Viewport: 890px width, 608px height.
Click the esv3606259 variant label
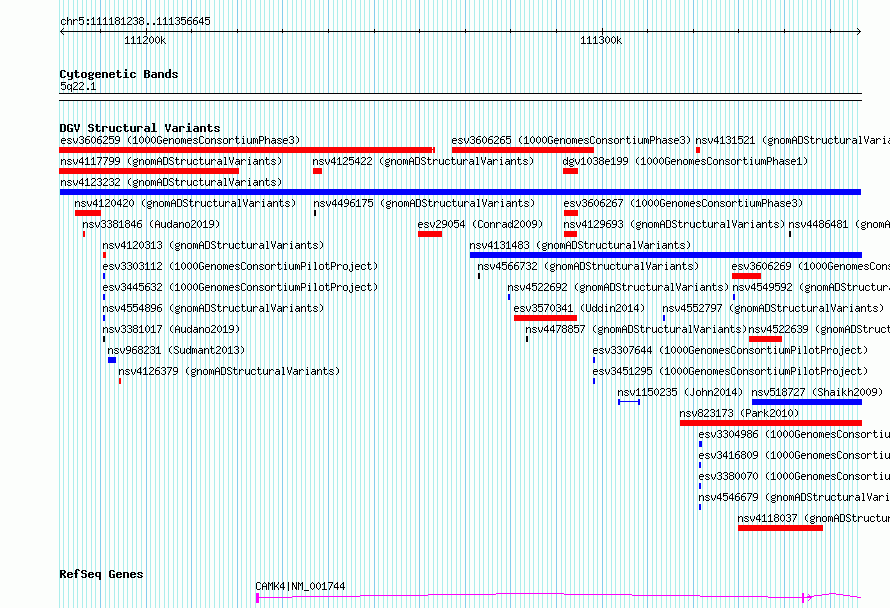coord(180,140)
